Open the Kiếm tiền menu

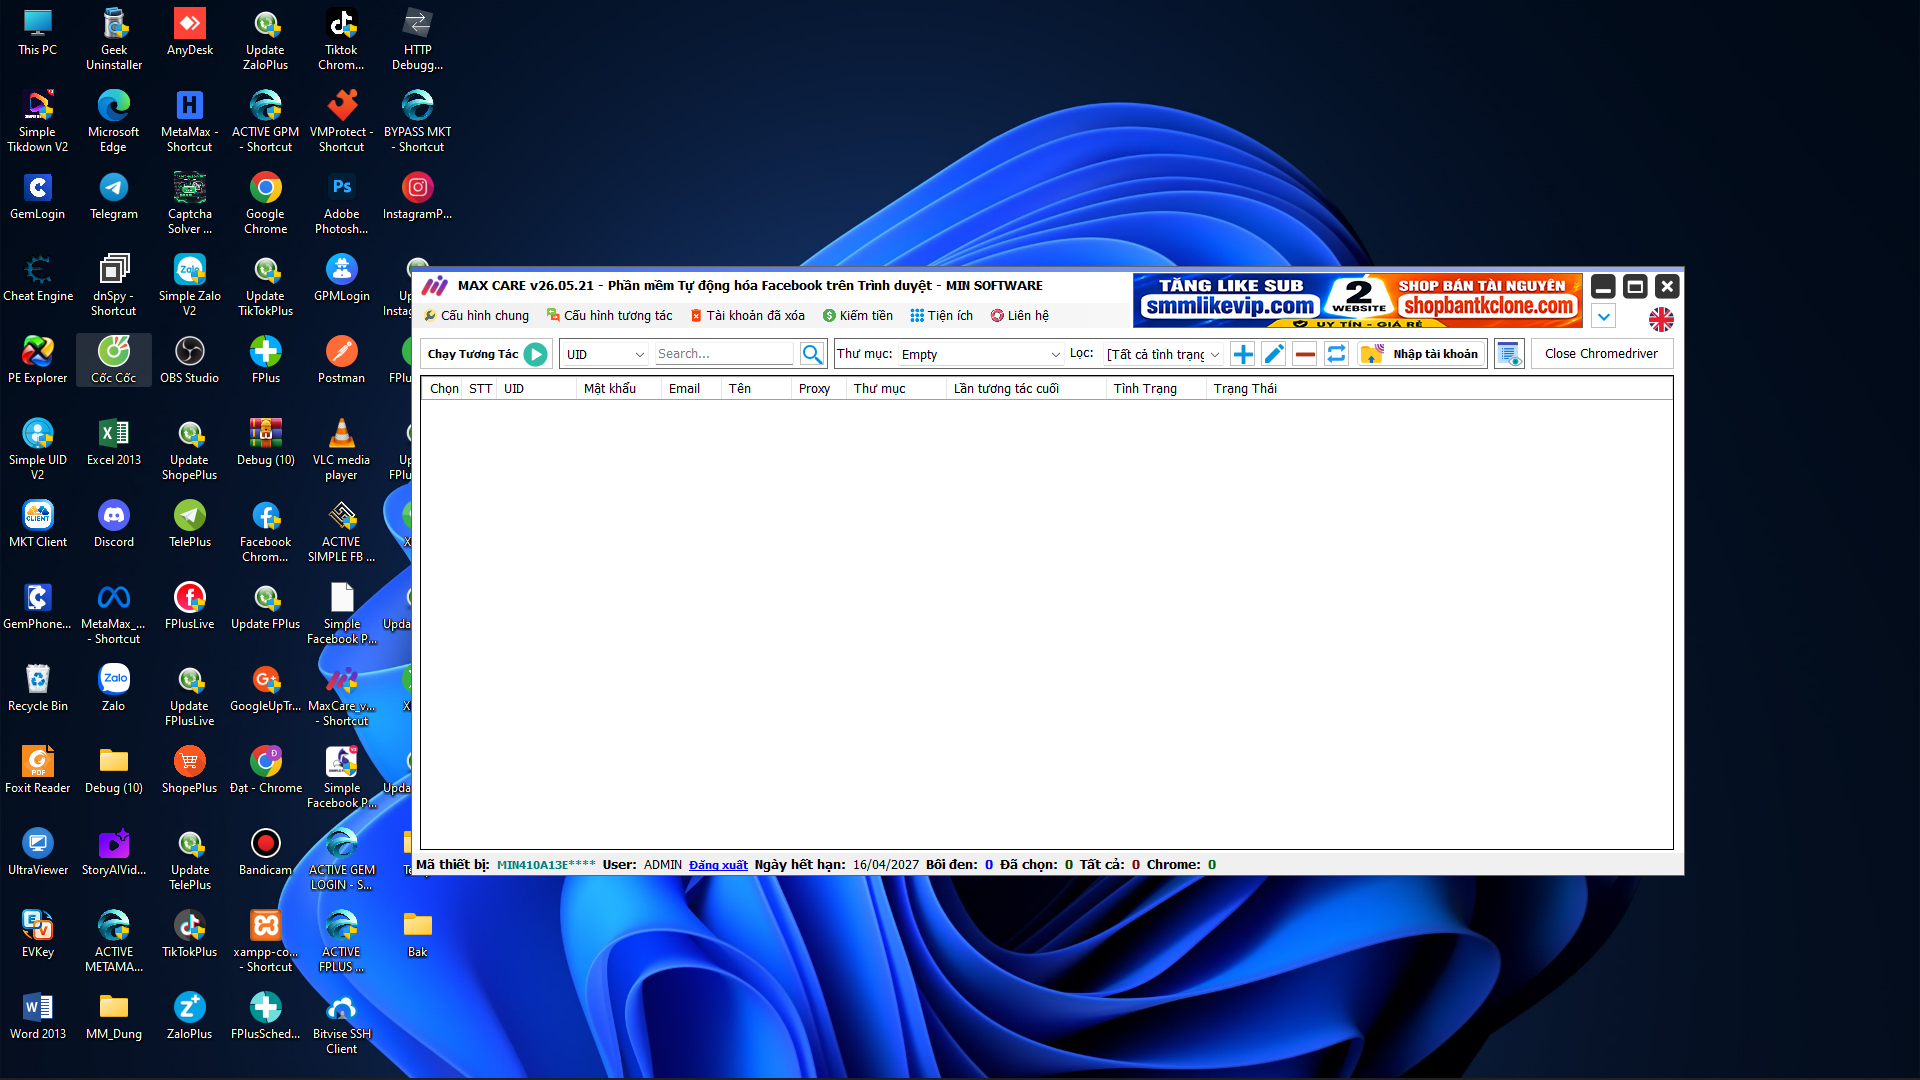point(858,316)
